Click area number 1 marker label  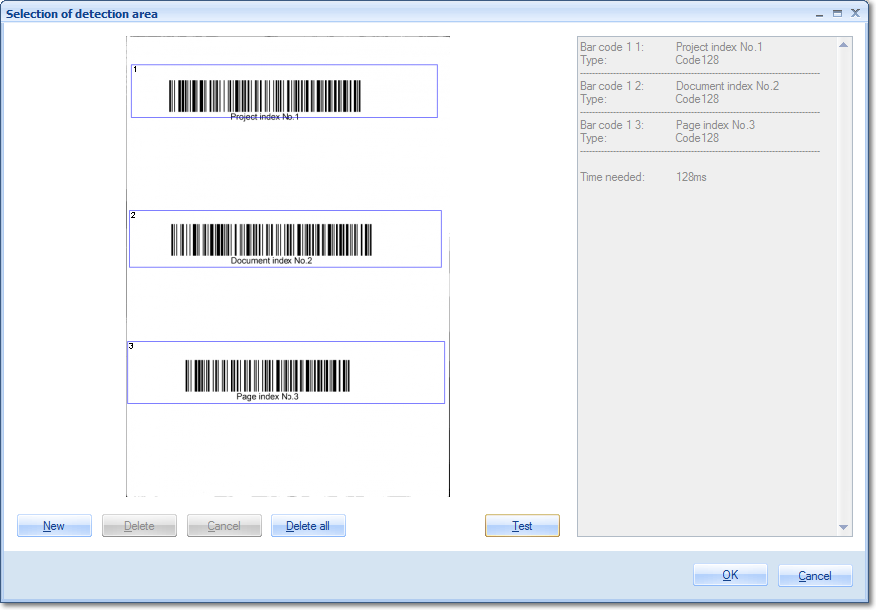coord(135,69)
